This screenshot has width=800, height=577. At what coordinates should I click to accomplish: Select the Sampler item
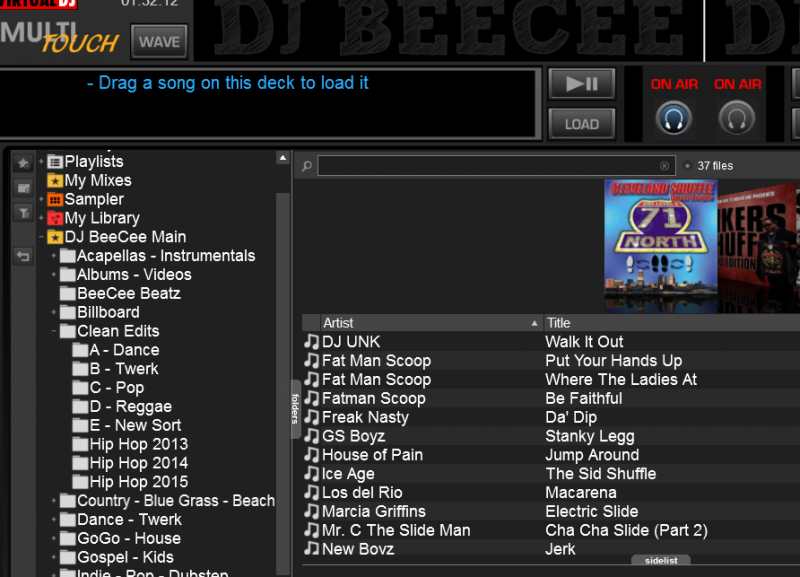point(85,199)
